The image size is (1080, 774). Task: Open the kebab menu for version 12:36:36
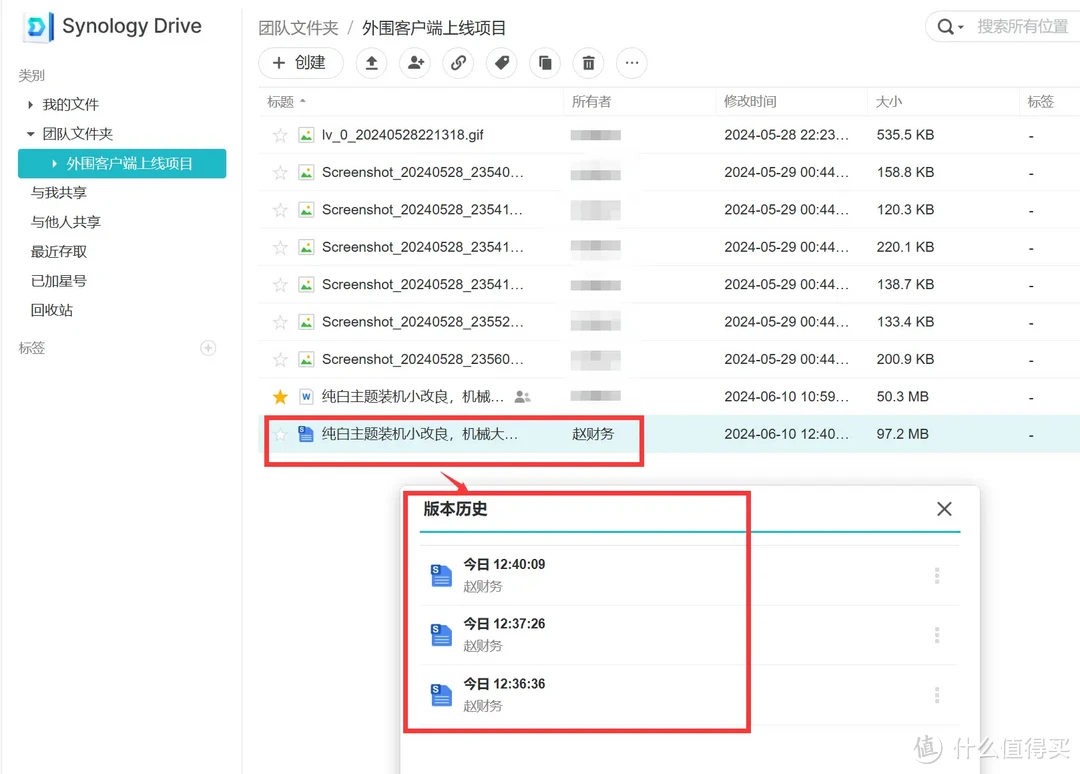pyautogui.click(x=937, y=695)
